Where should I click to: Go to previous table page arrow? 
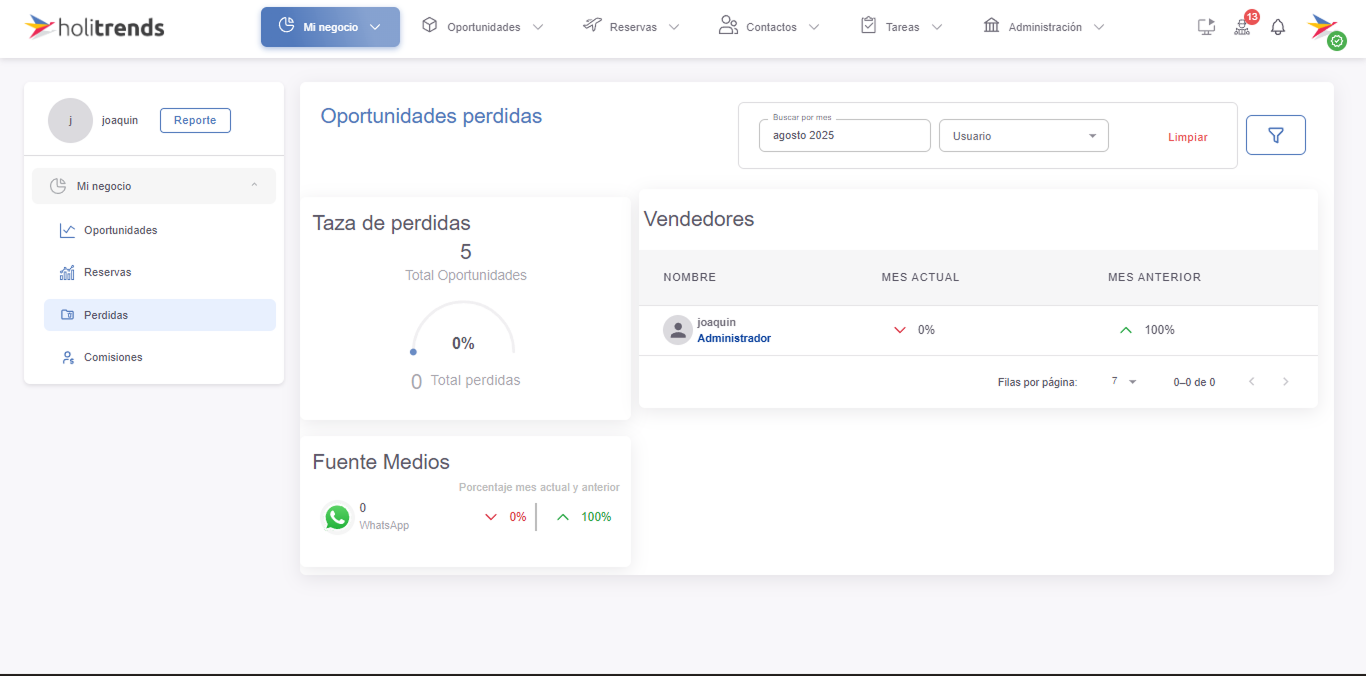(1251, 382)
